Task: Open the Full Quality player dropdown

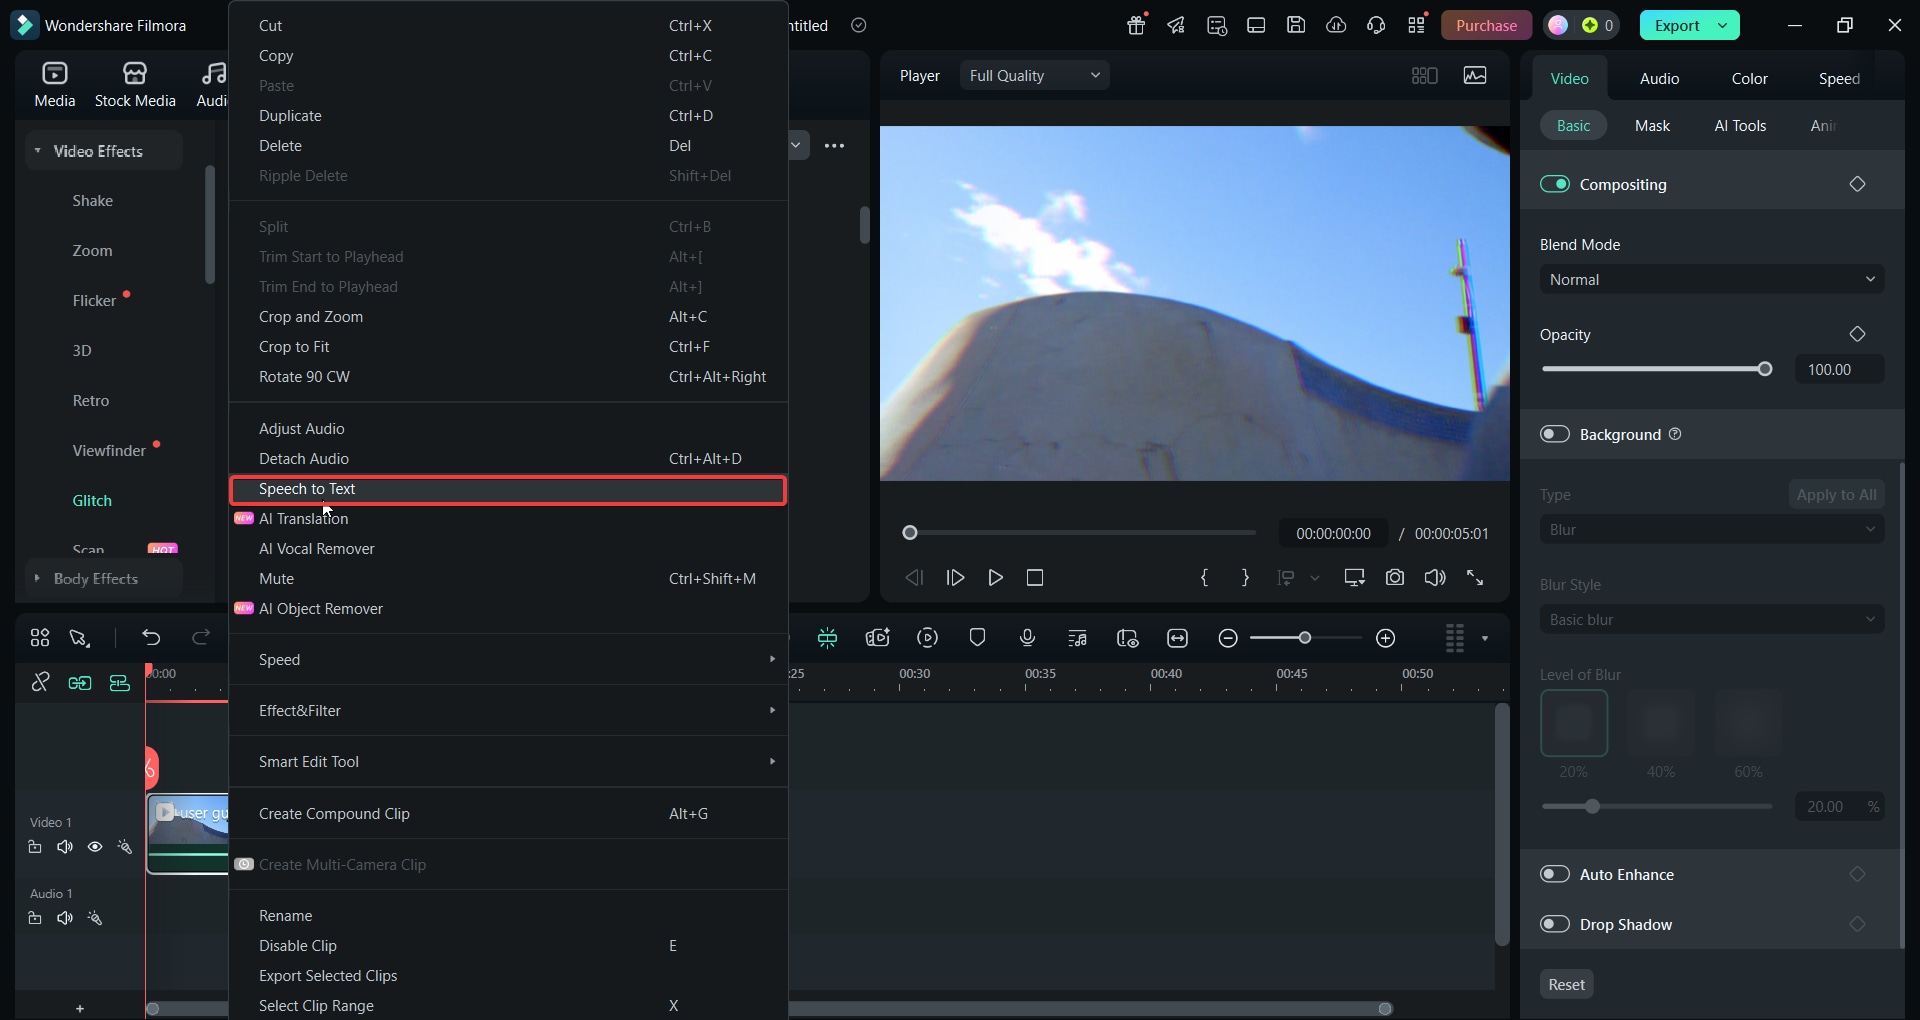Action: click(x=1034, y=76)
